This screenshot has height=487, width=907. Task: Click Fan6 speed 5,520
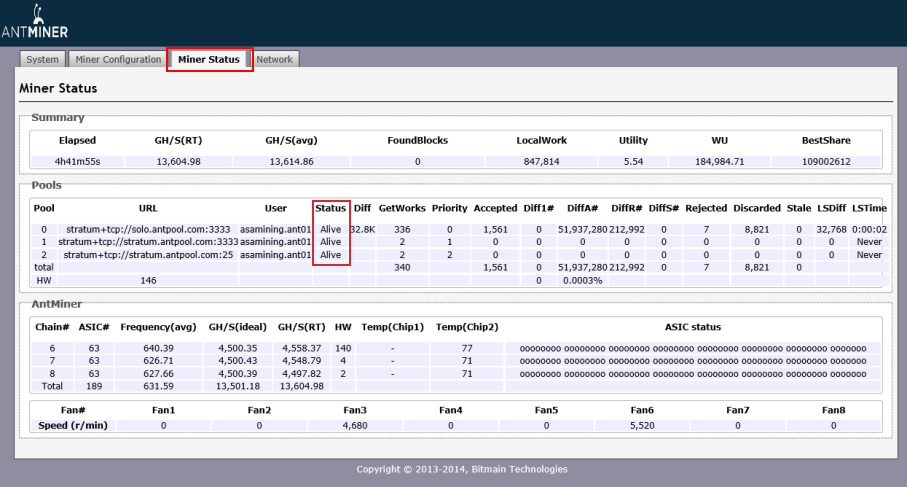(x=642, y=426)
